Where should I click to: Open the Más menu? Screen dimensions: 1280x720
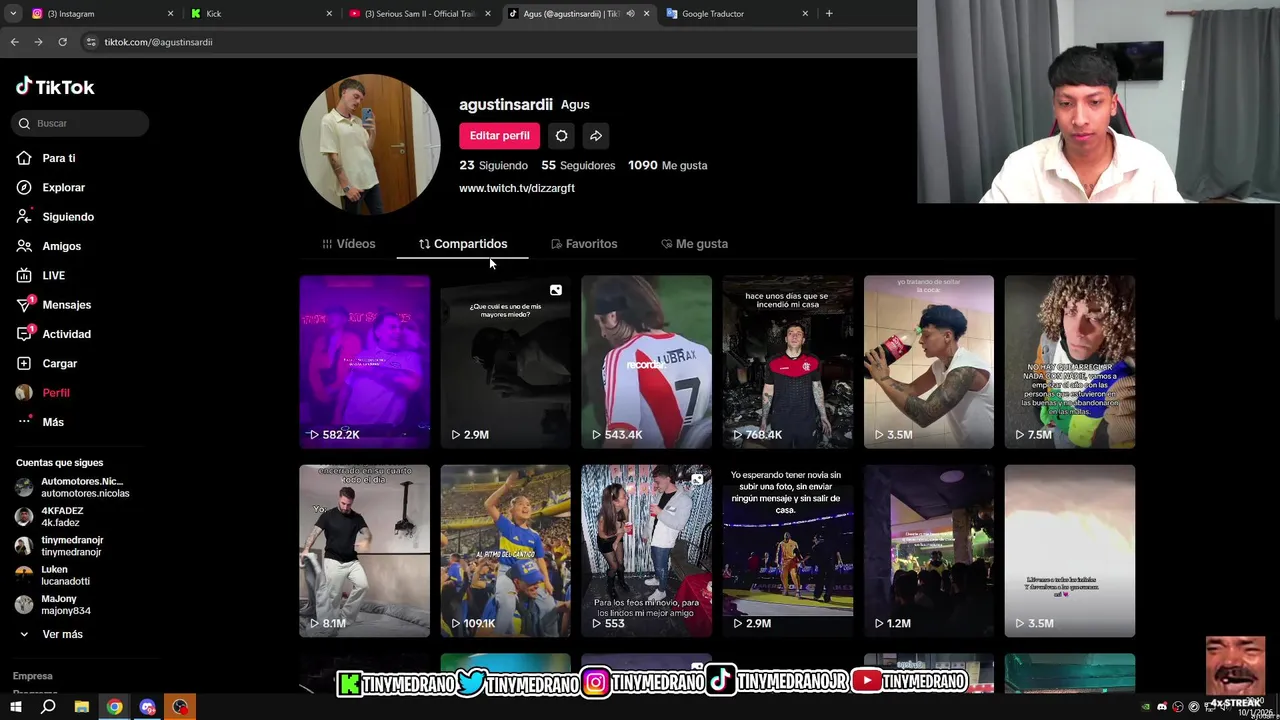pos(40,422)
